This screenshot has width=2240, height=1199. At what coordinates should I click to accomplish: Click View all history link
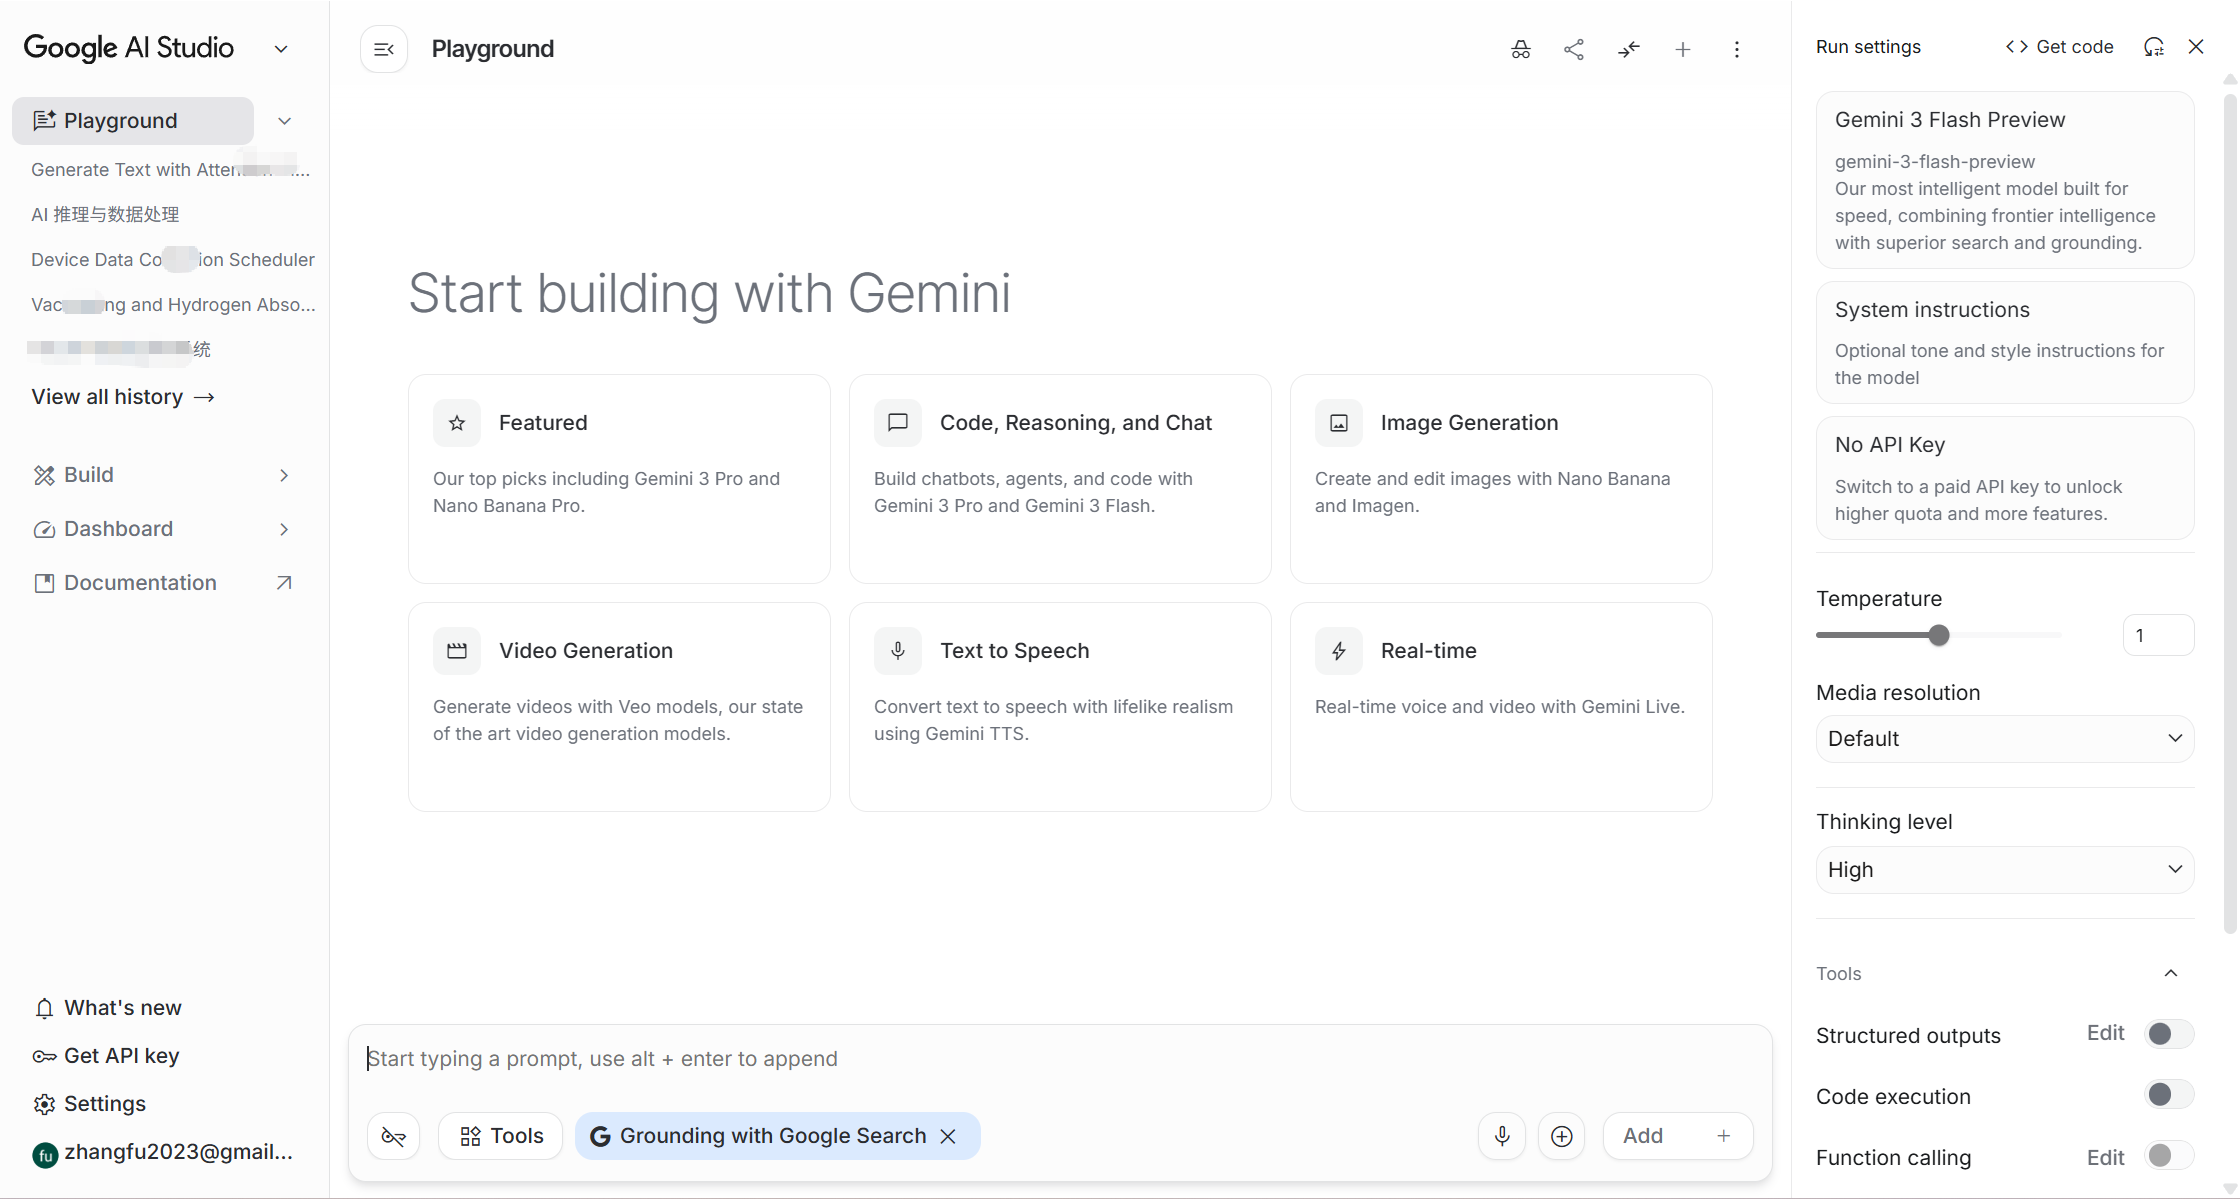tap(123, 397)
